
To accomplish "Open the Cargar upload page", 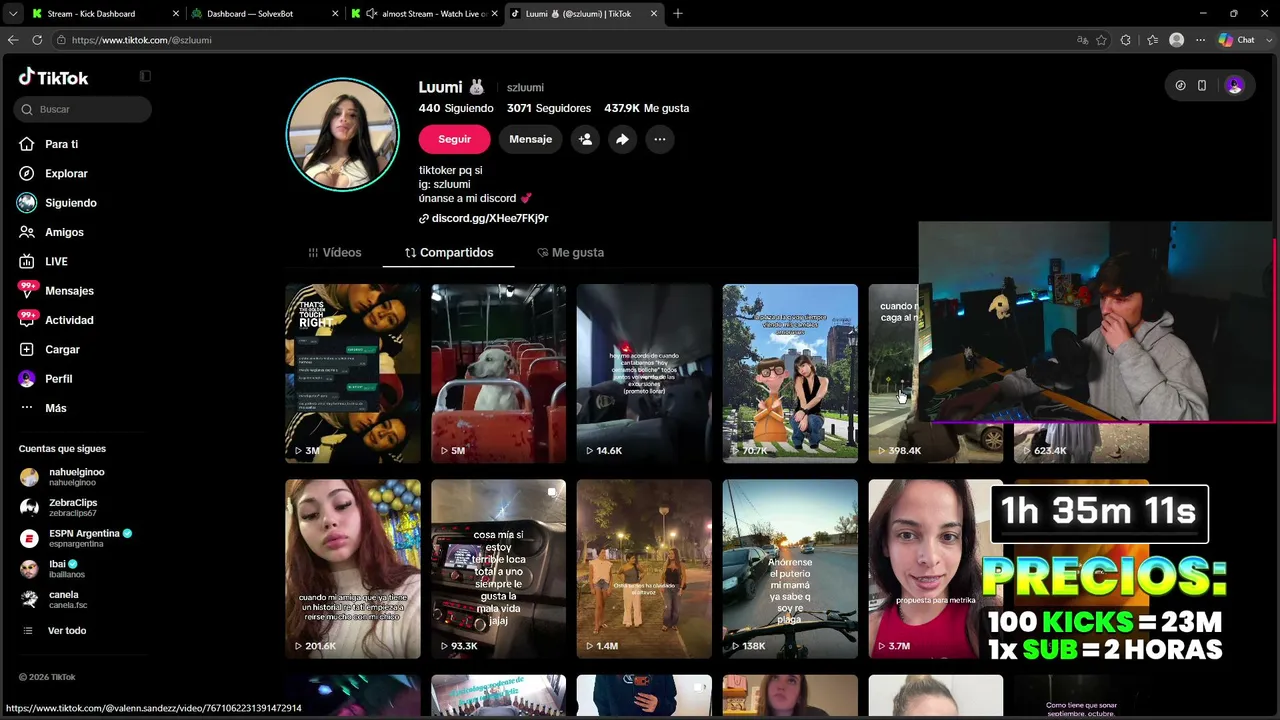I will pos(62,349).
